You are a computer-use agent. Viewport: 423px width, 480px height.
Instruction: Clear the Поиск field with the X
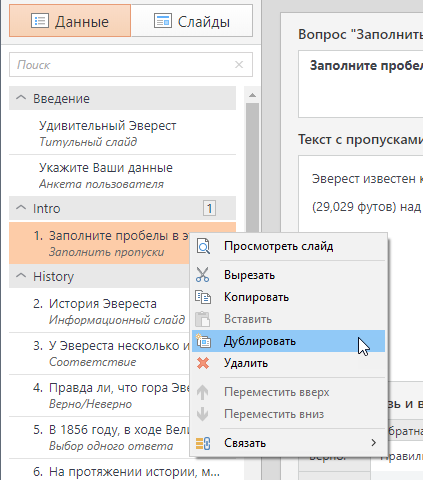239,64
